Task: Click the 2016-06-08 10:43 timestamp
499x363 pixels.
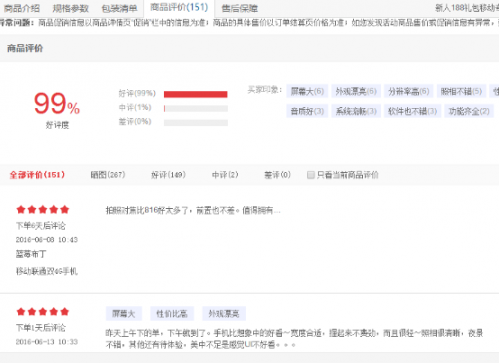Action: [x=47, y=239]
